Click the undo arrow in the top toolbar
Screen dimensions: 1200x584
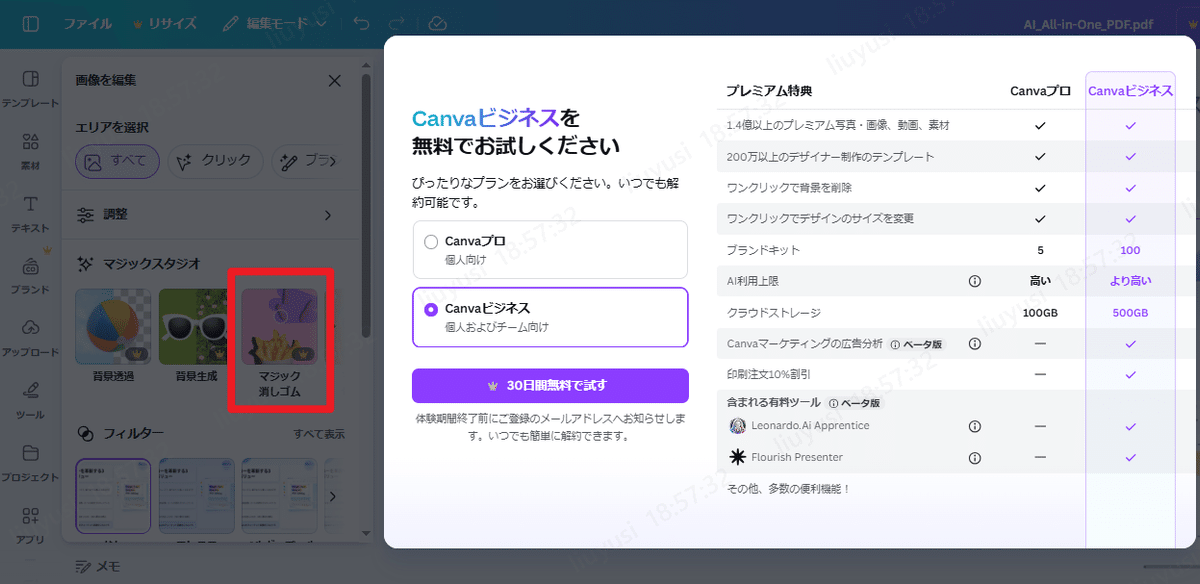[359, 22]
